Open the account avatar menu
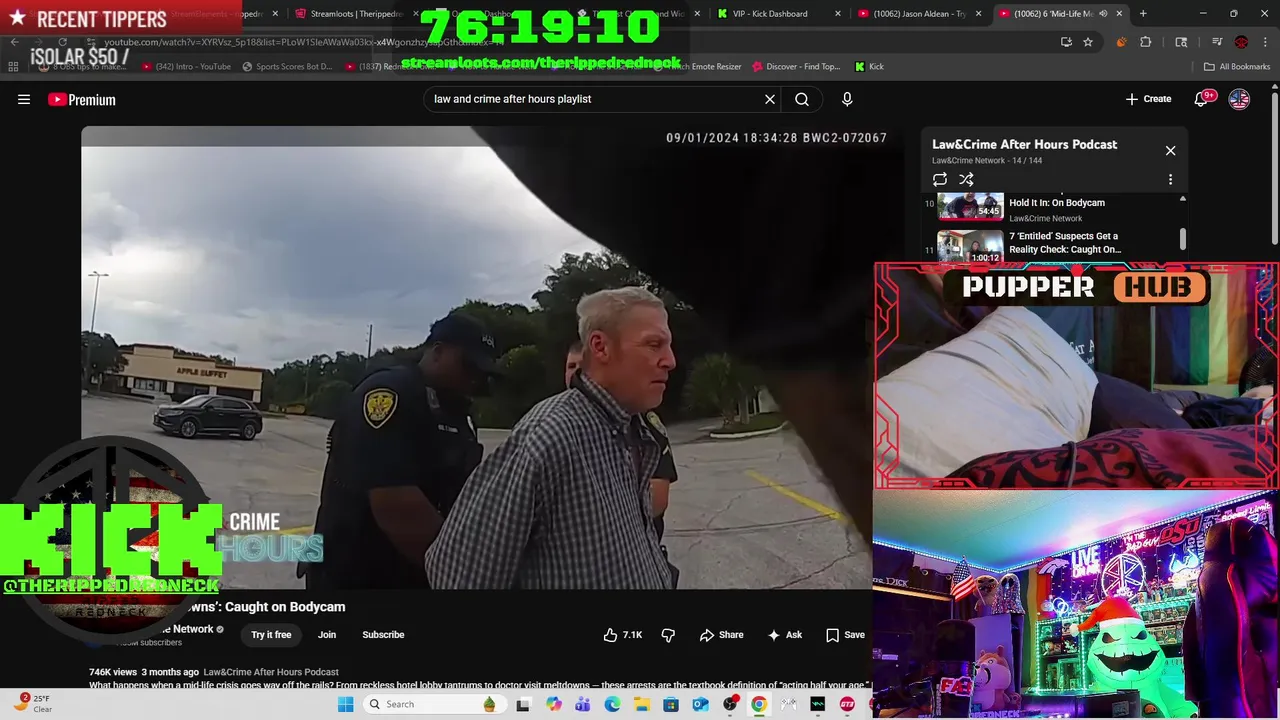Image resolution: width=1280 pixels, height=720 pixels. tap(1239, 99)
